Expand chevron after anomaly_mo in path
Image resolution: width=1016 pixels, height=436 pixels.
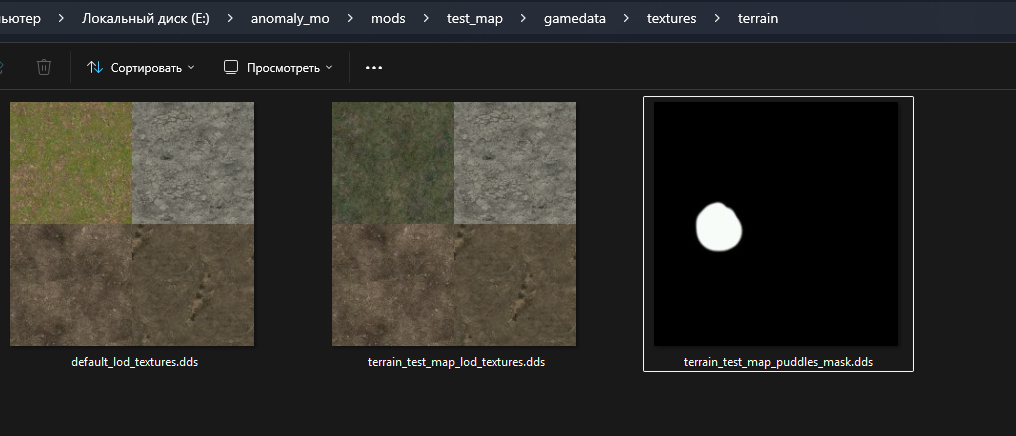click(x=351, y=19)
